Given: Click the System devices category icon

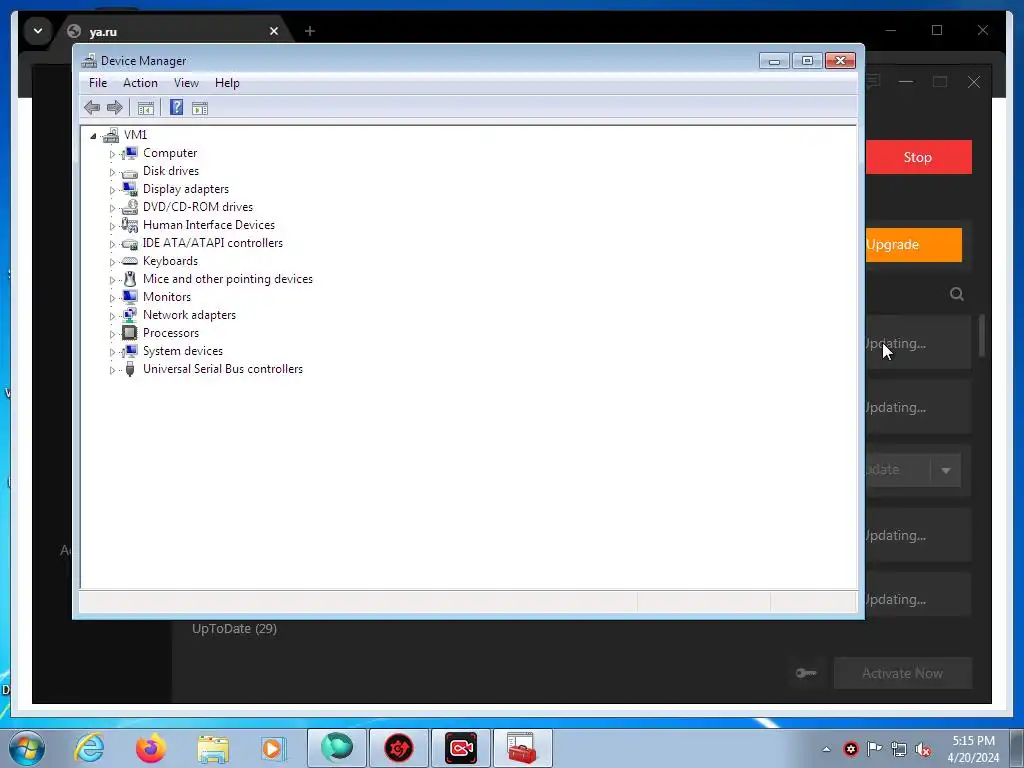Looking at the screenshot, I should pos(130,351).
